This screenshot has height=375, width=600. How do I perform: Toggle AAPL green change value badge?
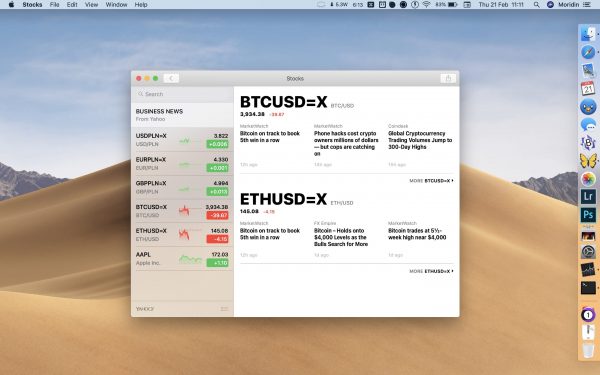pyautogui.click(x=217, y=263)
